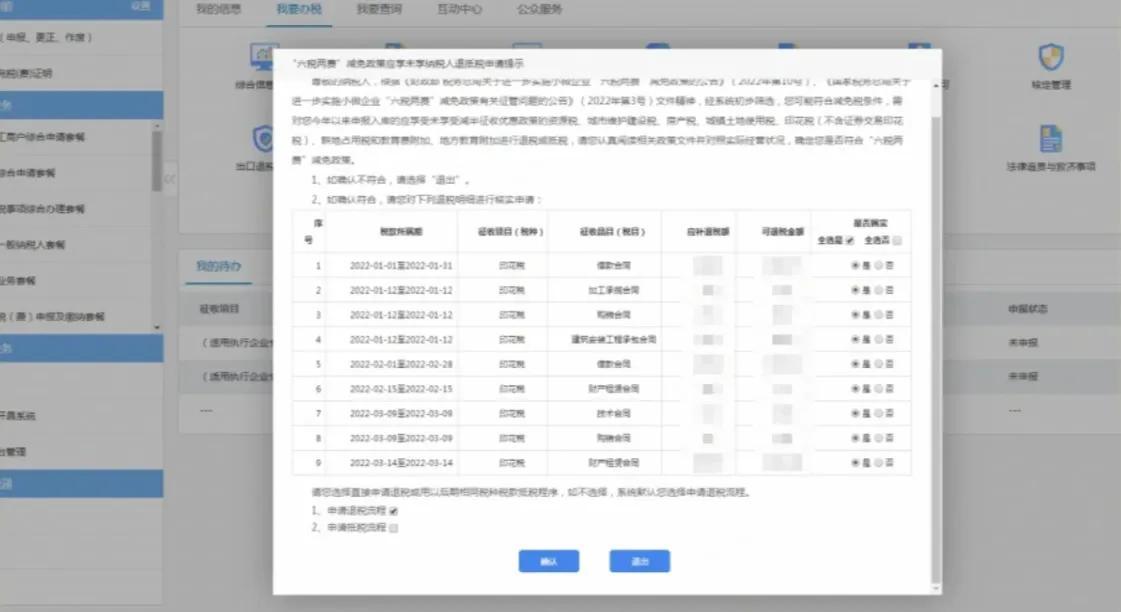This screenshot has width=1121, height=612.
Task: Open the shield icon at far right
Action: (1051, 57)
